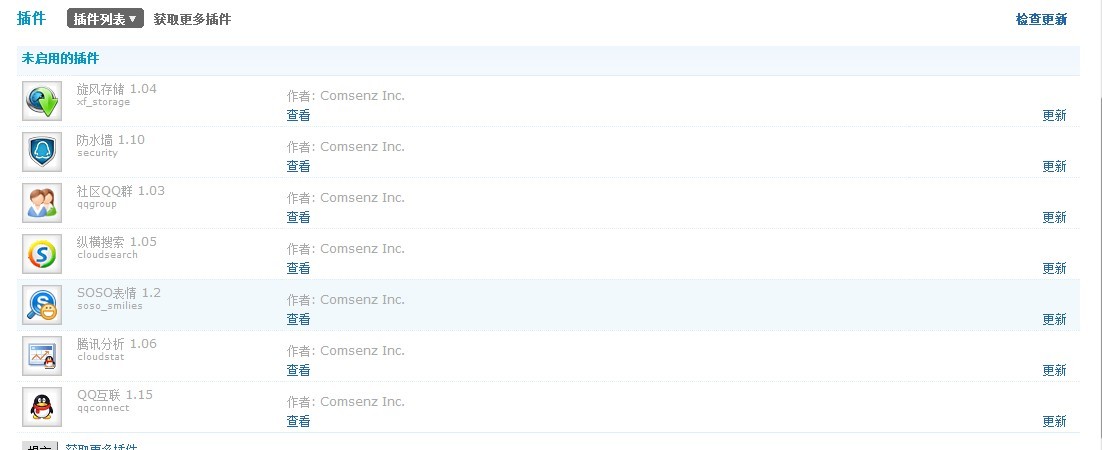
Task: Click the 插件 page title
Action: click(31, 18)
